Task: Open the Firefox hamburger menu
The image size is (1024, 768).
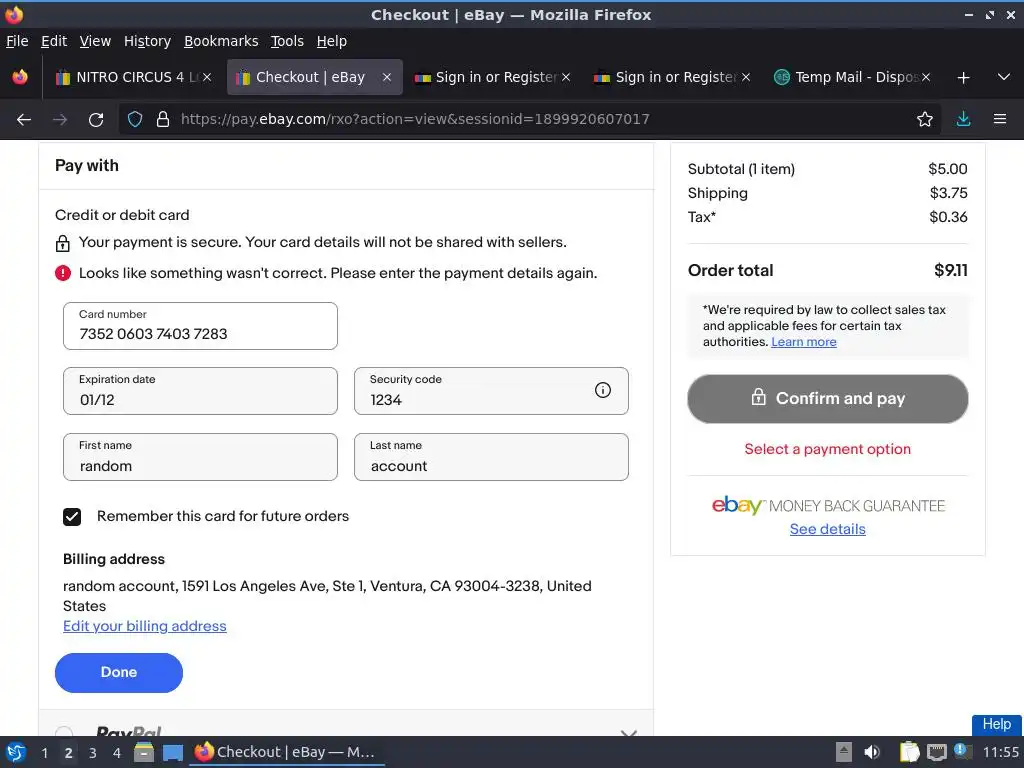Action: click(1000, 120)
